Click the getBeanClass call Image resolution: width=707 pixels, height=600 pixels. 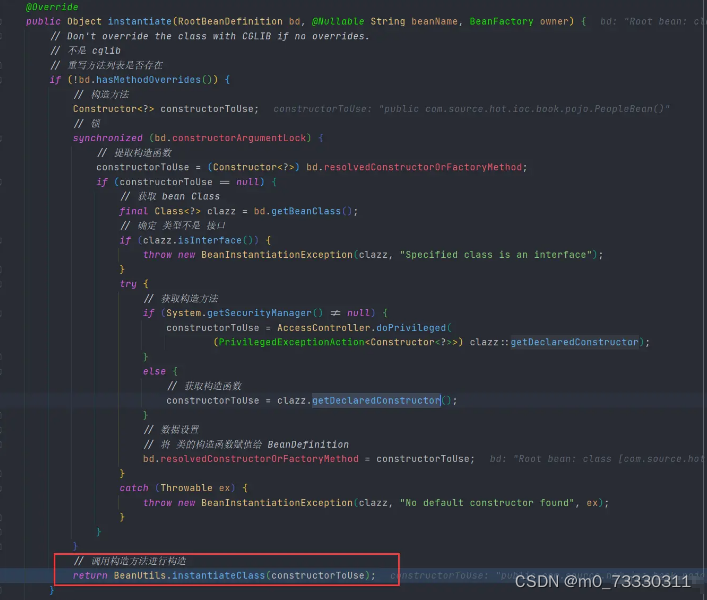(306, 211)
